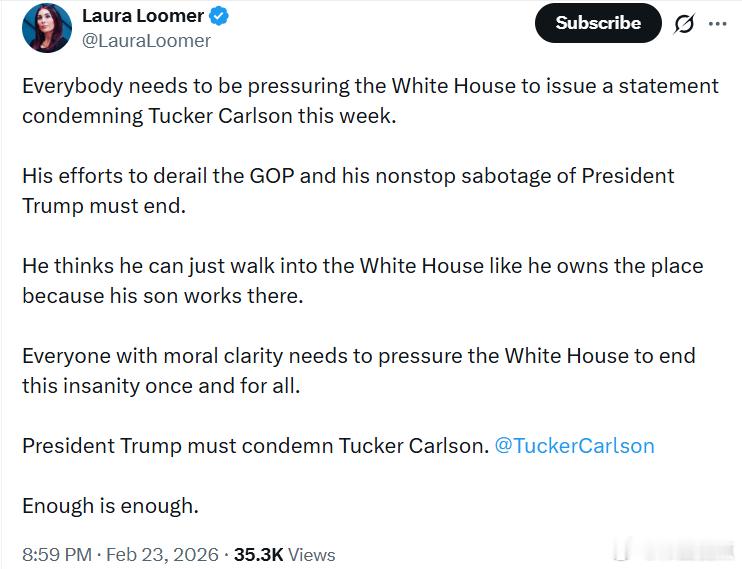
Task: View the 35.3K views count
Action: pyautogui.click(x=258, y=554)
